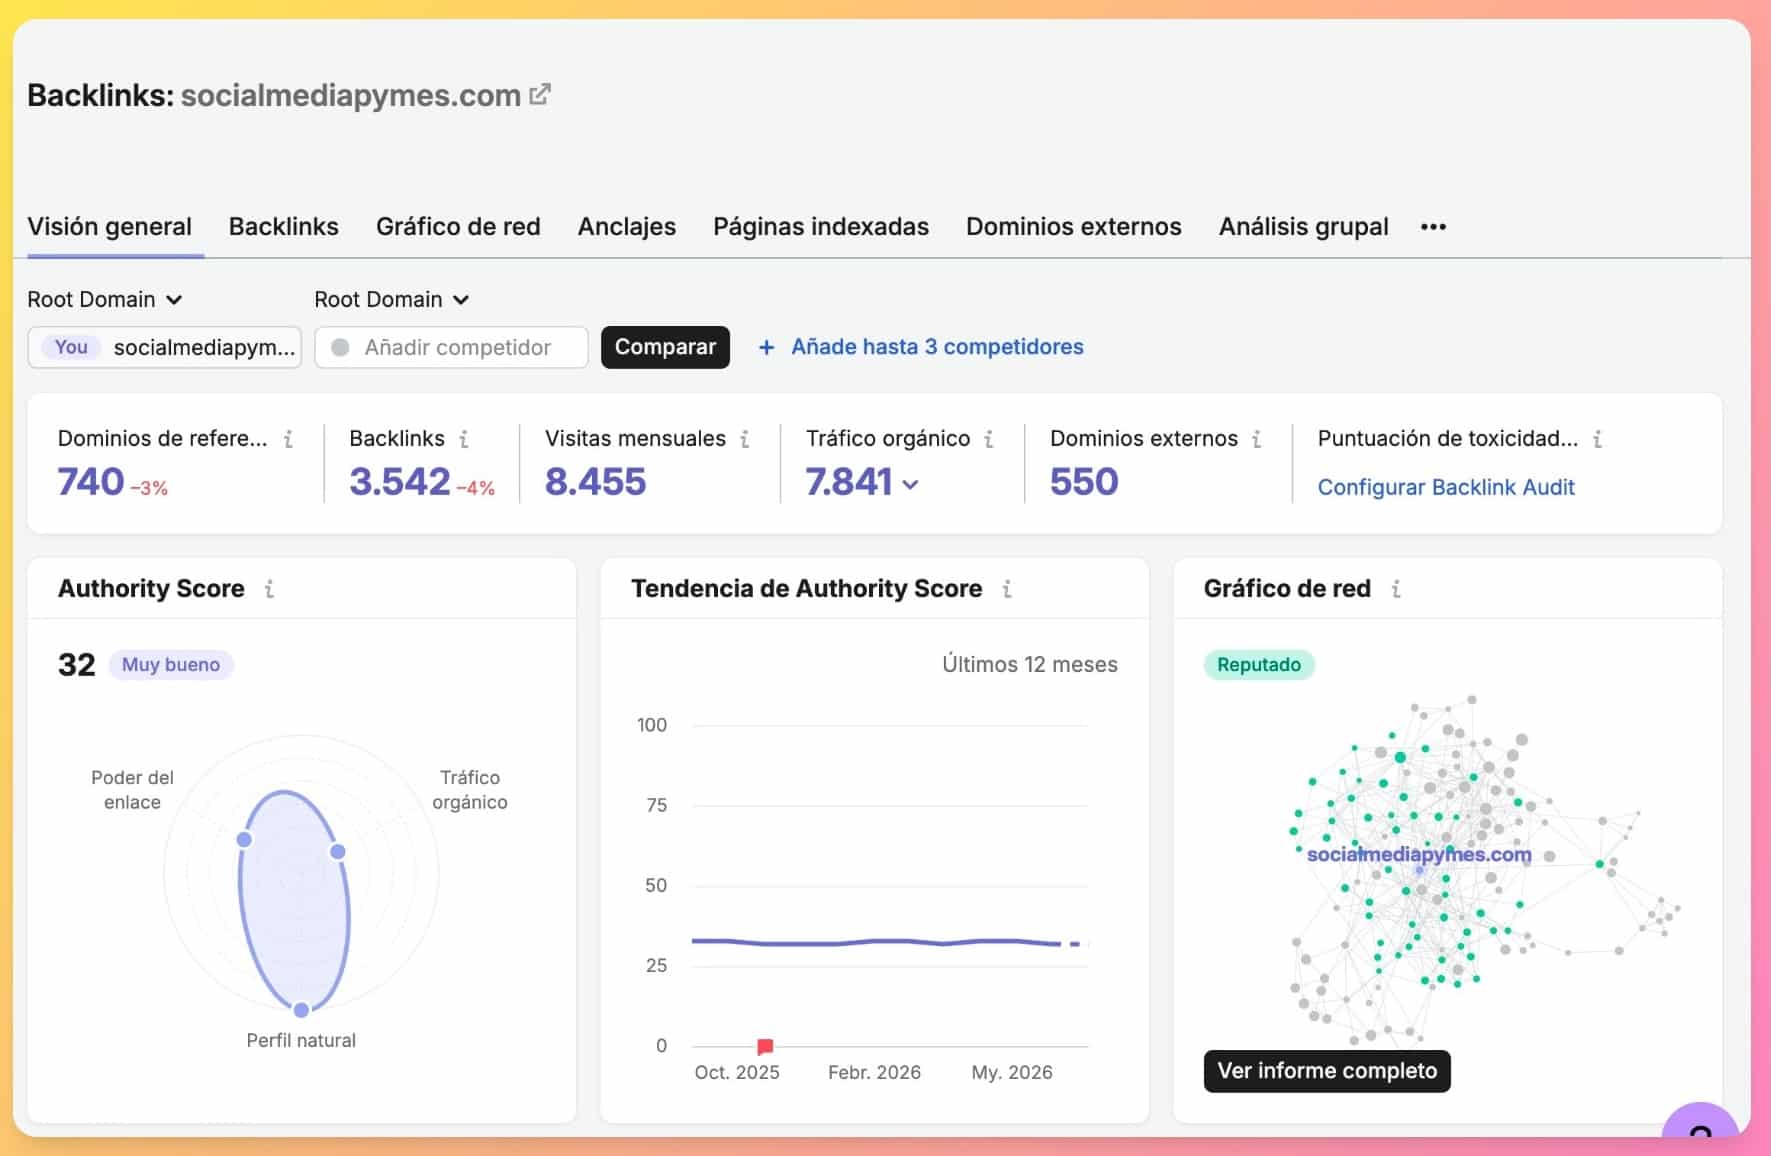
Task: Click the Authority Score value 32
Action: (77, 664)
